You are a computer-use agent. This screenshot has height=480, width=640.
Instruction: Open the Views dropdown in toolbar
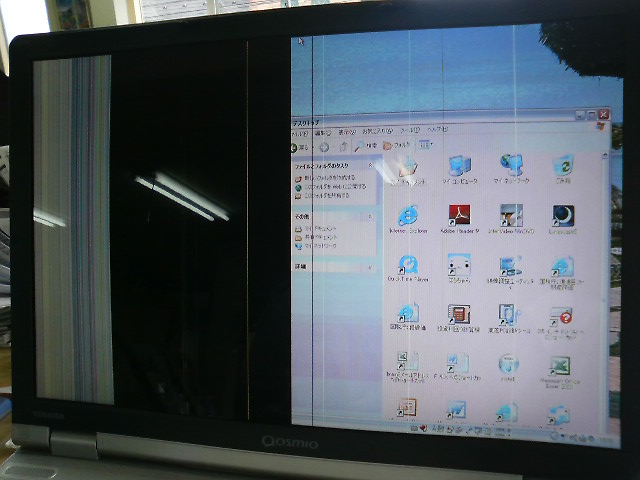pyautogui.click(x=424, y=146)
